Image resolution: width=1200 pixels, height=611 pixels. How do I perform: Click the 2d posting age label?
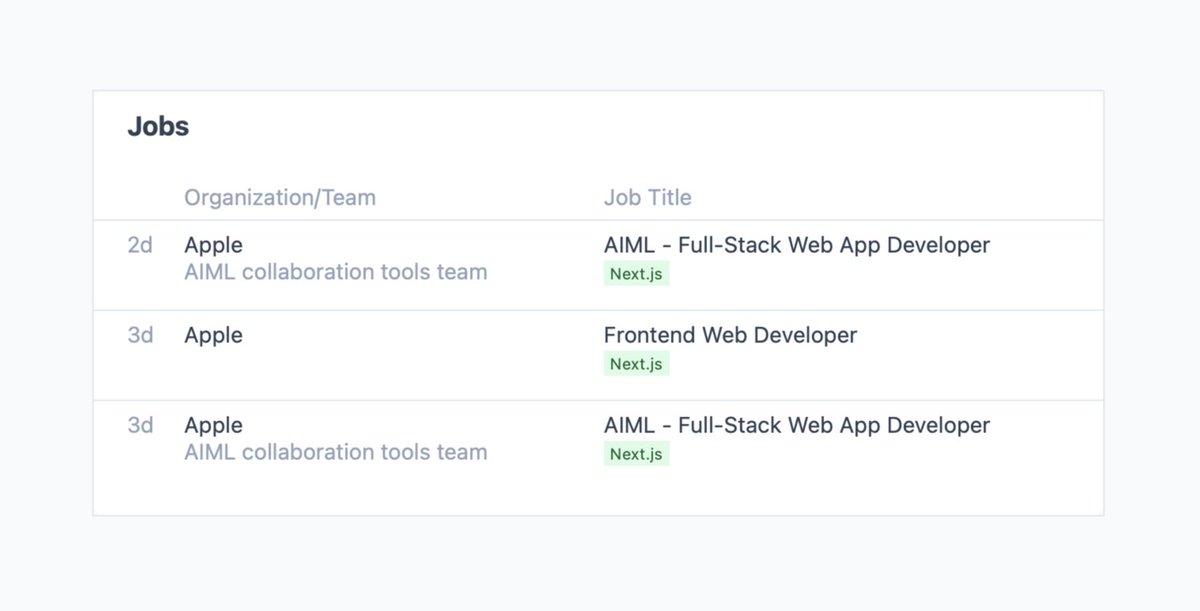tap(140, 245)
